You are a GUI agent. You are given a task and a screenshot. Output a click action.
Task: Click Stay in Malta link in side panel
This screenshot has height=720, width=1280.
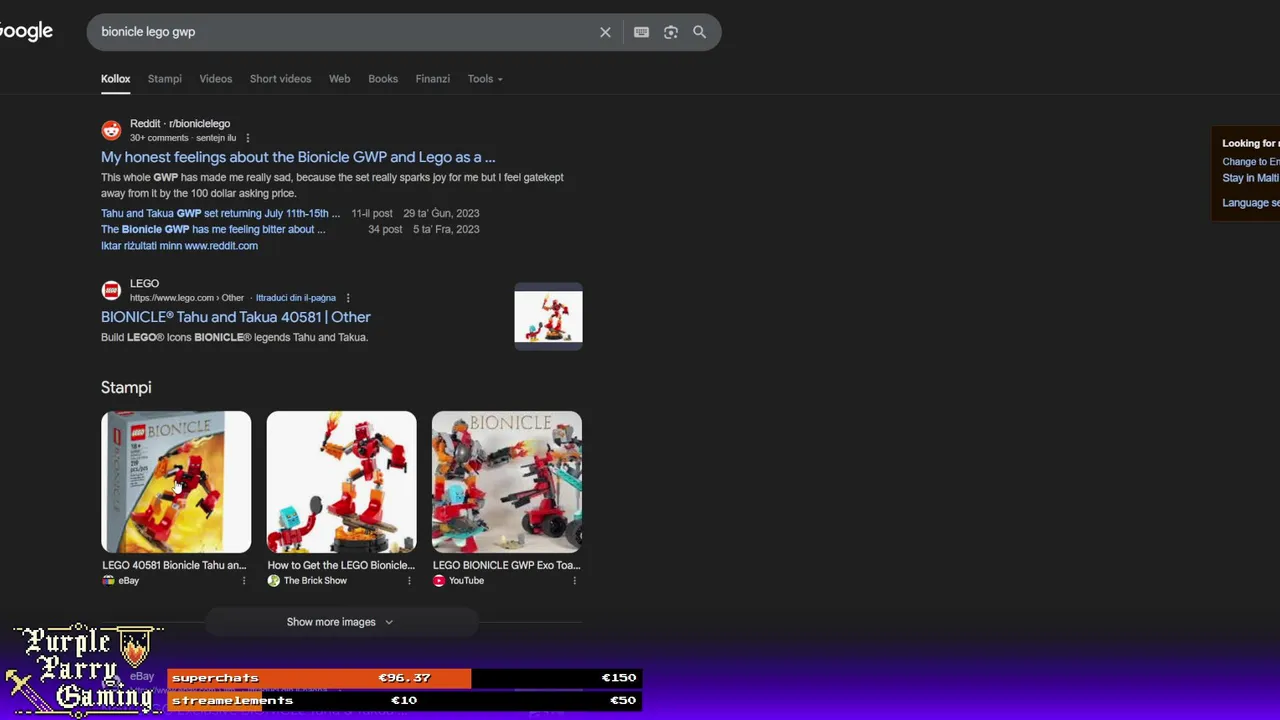click(1250, 178)
